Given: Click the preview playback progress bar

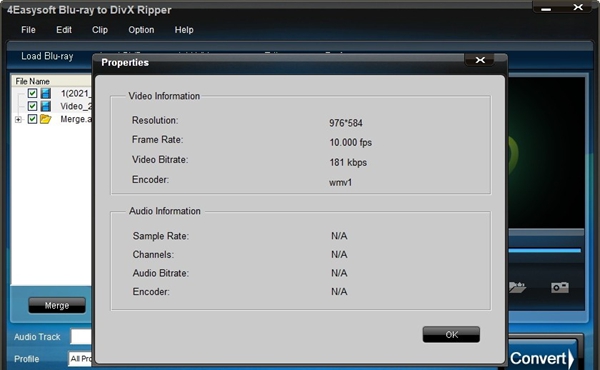Looking at the screenshot, I should point(545,251).
